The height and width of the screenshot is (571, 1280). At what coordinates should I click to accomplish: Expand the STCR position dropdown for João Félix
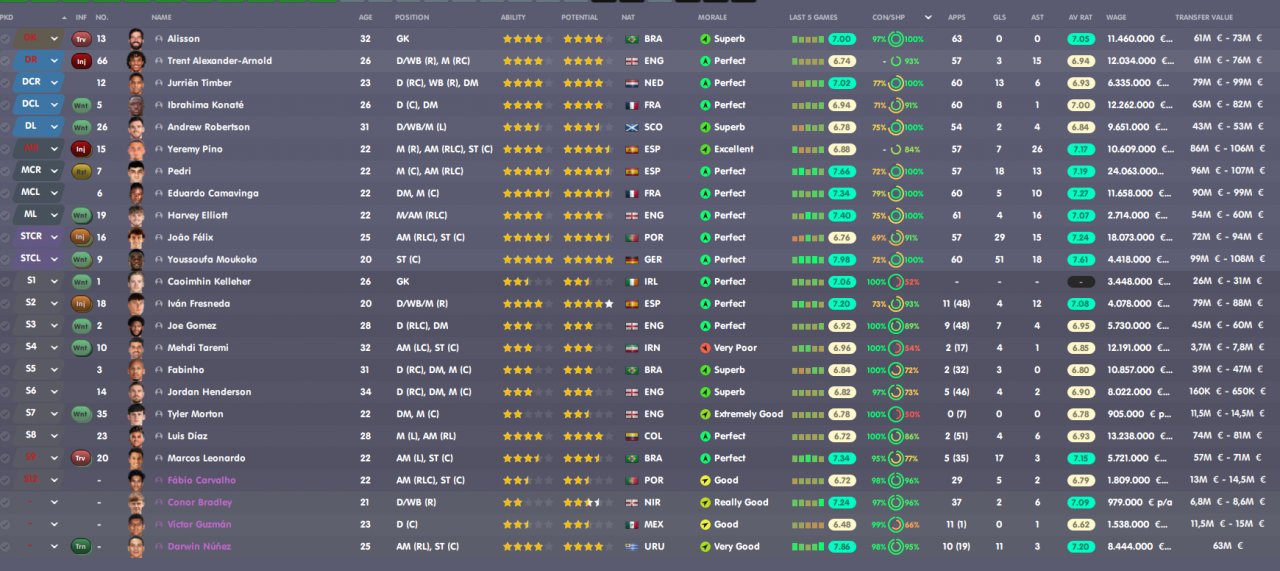point(54,237)
